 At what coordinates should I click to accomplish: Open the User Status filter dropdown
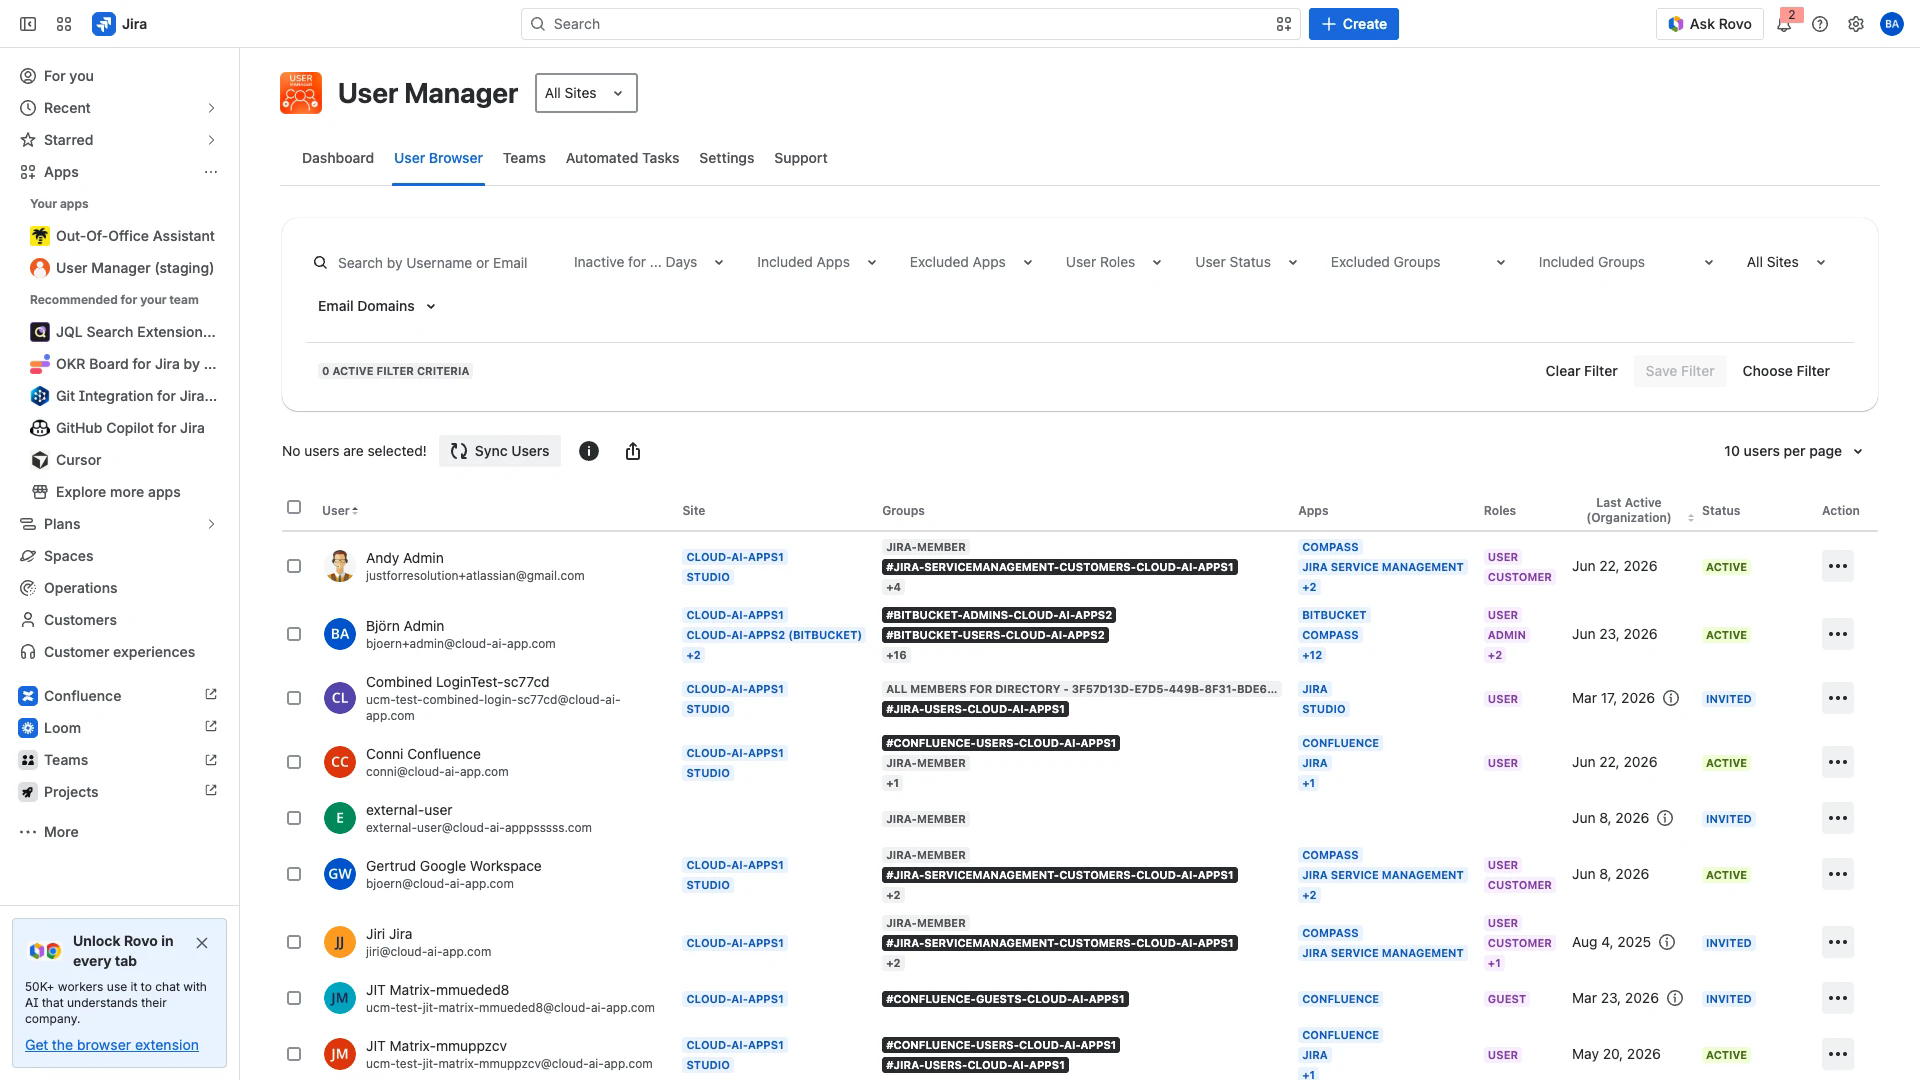[x=1246, y=262]
